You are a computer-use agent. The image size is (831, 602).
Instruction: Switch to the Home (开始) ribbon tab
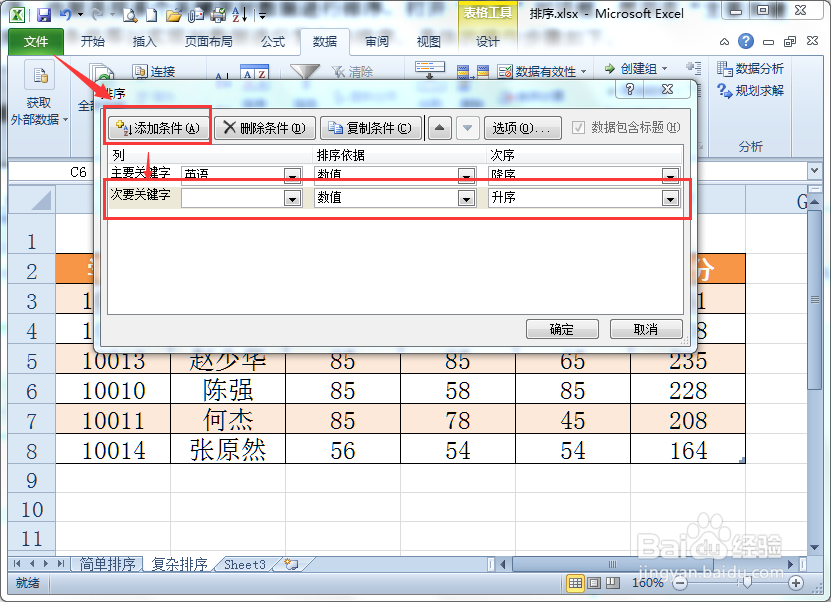pos(93,41)
